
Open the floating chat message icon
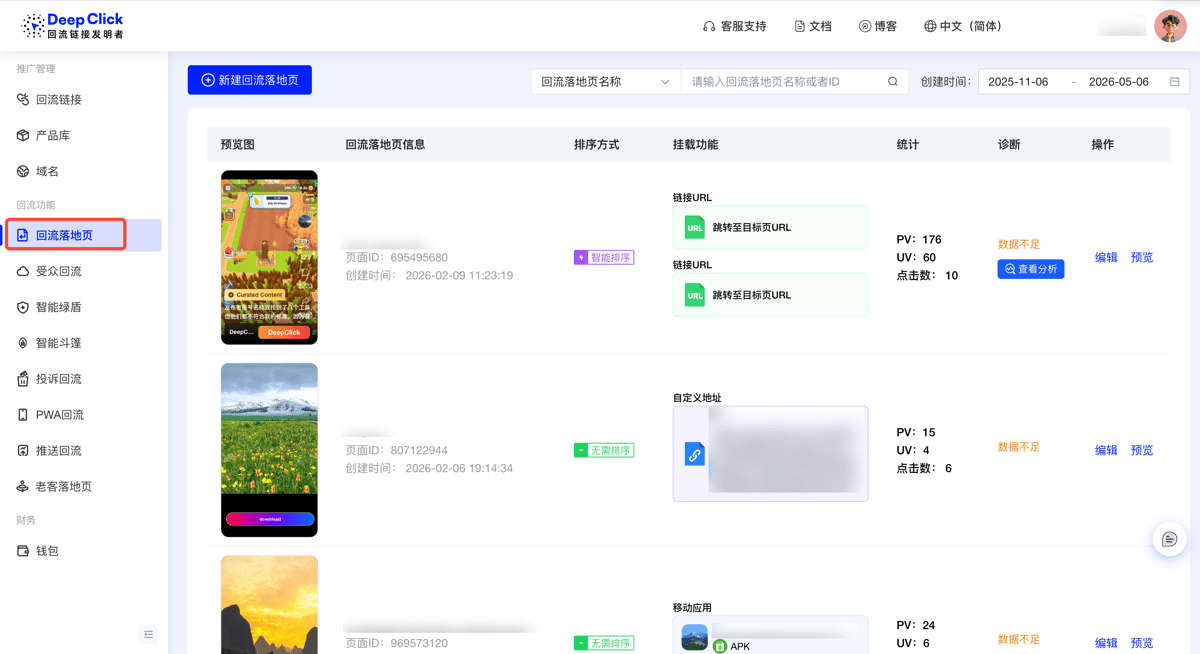[x=1170, y=539]
